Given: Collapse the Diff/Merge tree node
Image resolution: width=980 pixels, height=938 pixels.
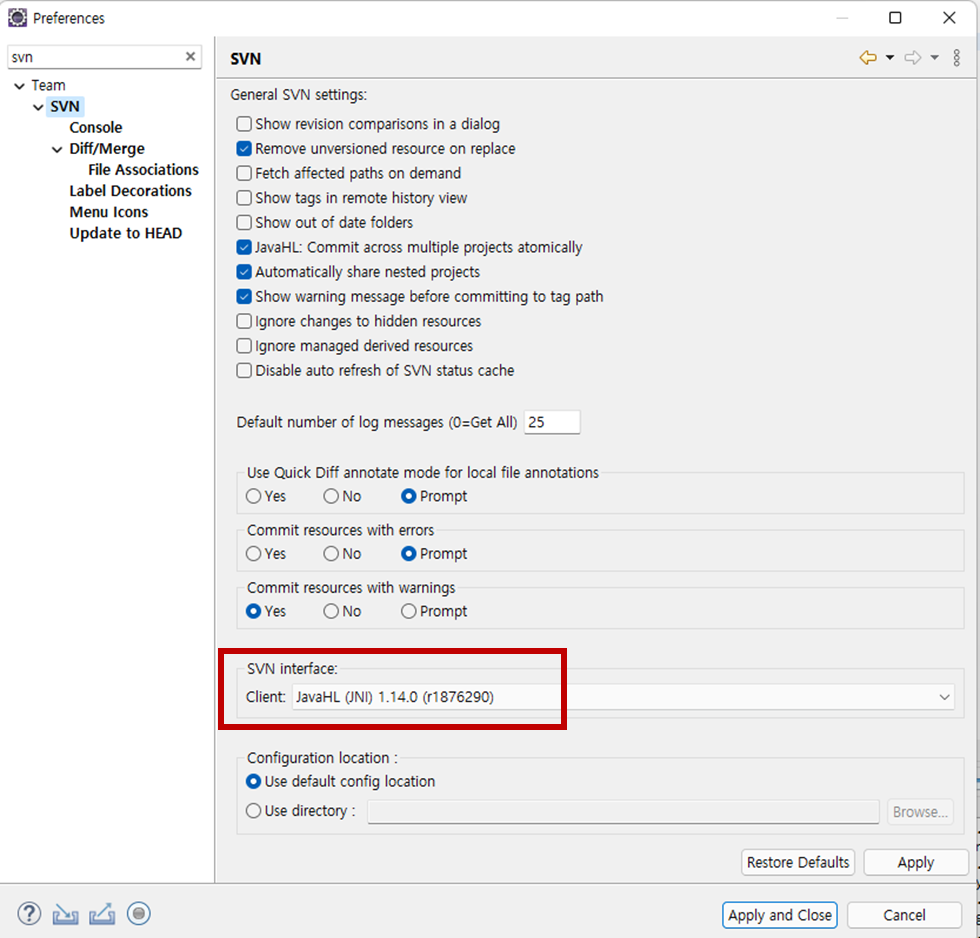Looking at the screenshot, I should (x=57, y=149).
